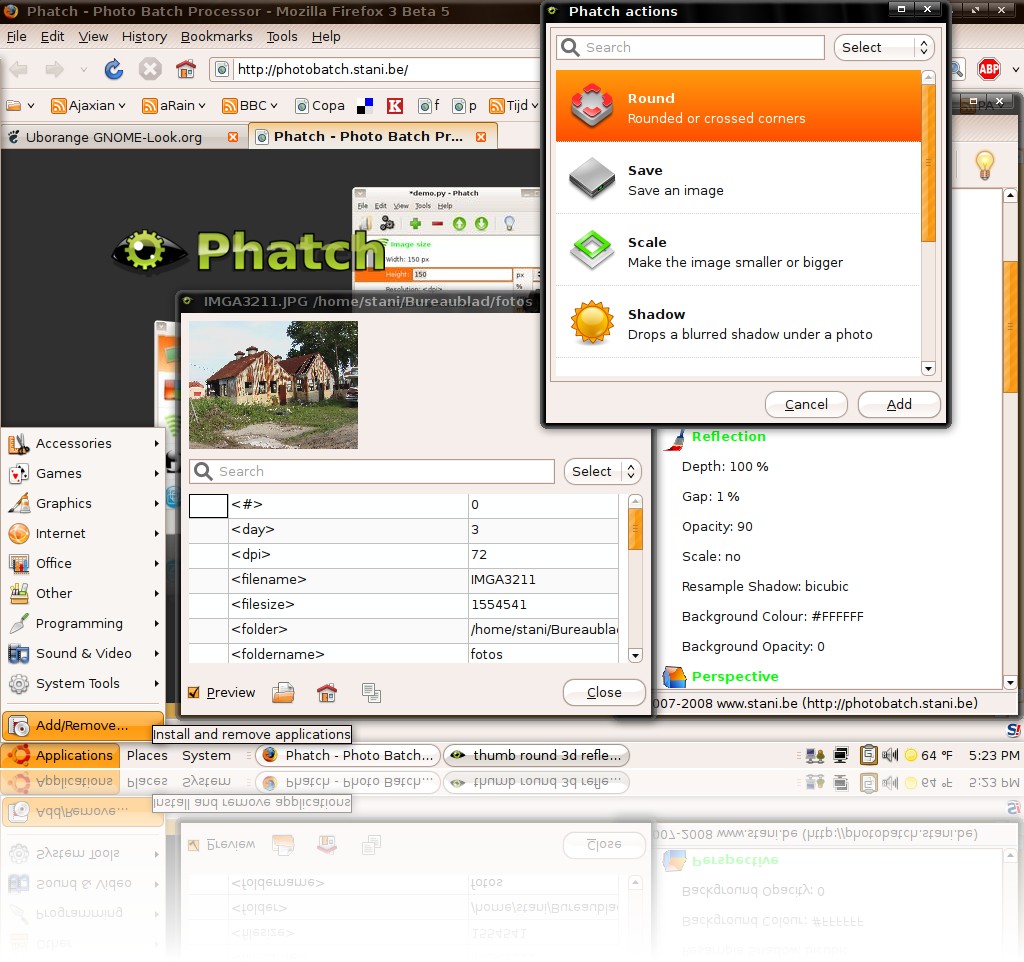Click Close in image inspector
Image resolution: width=1024 pixels, height=962 pixels.
(x=603, y=692)
